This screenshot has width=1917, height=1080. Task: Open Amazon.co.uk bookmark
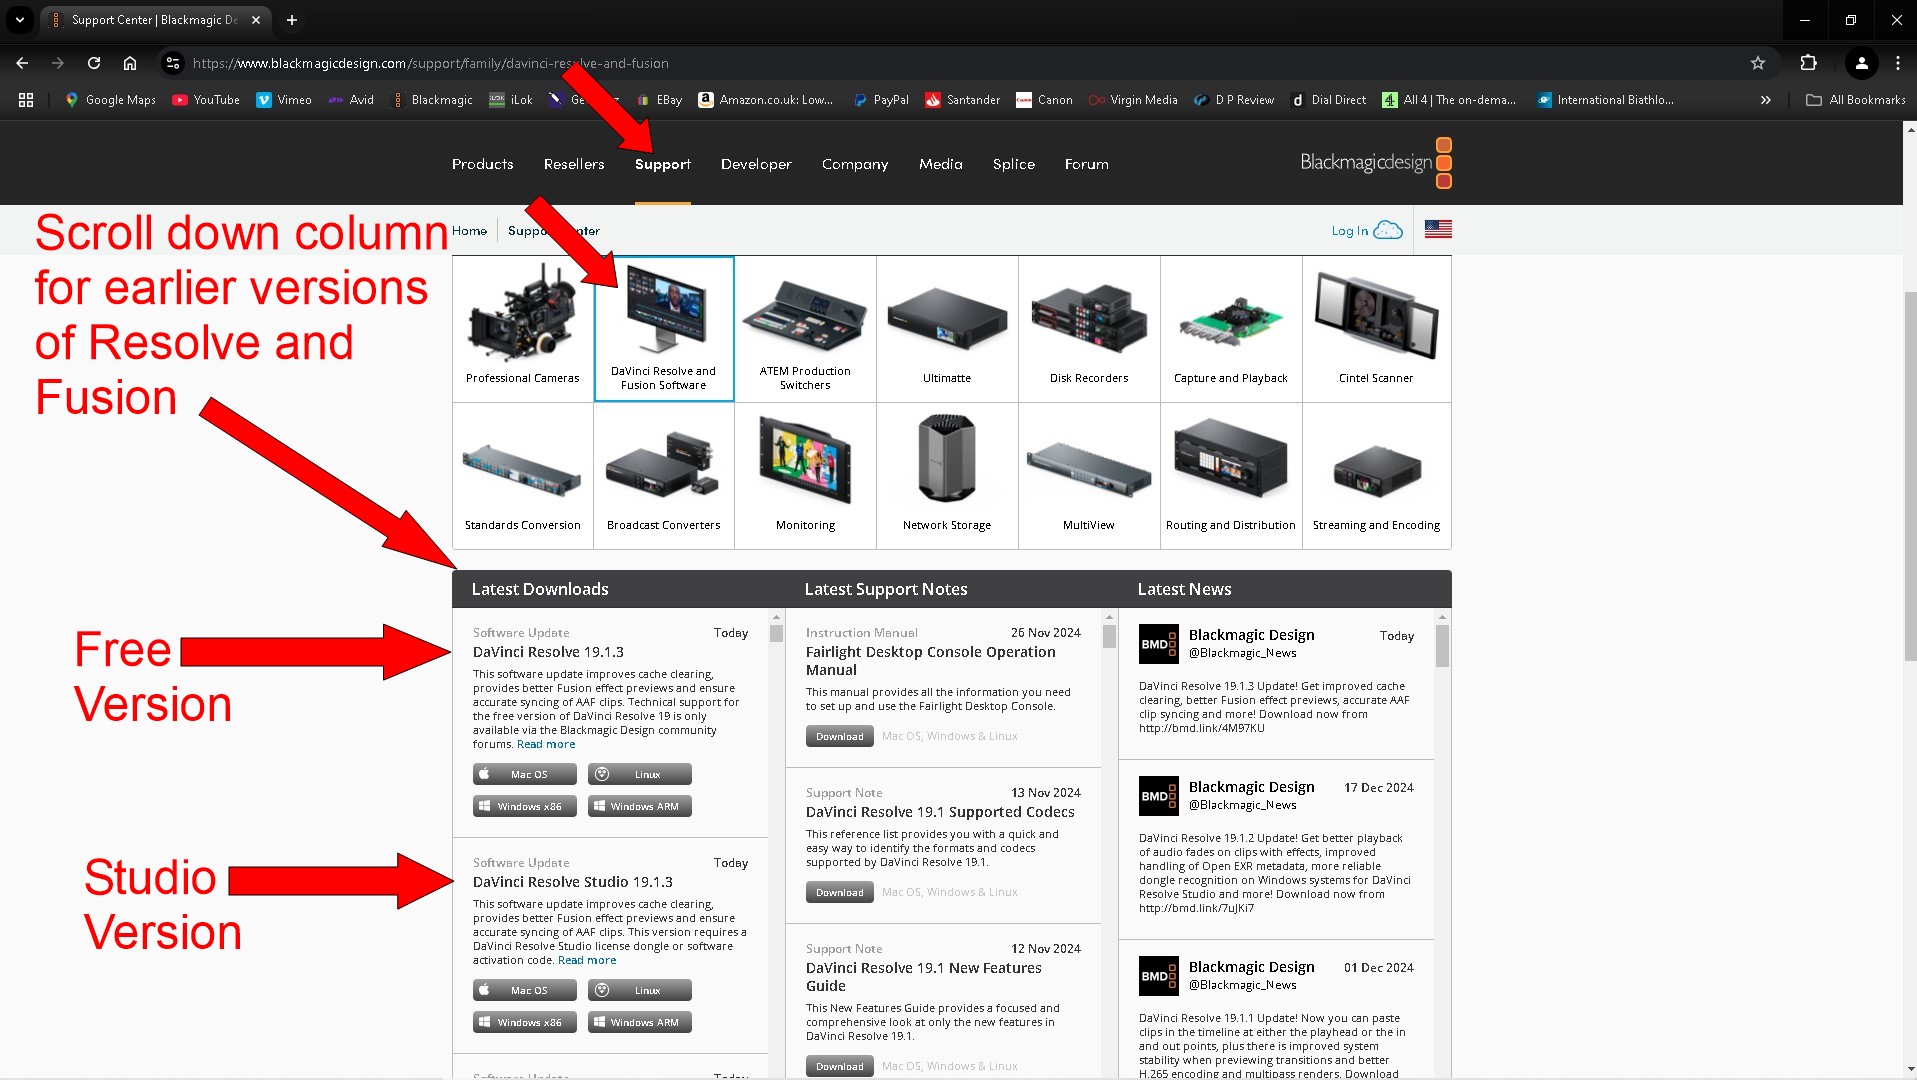click(766, 100)
